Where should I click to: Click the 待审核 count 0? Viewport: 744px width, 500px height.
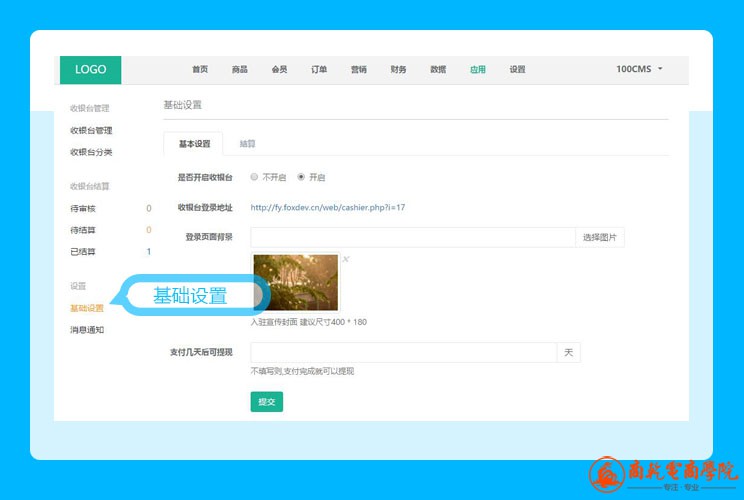point(149,208)
